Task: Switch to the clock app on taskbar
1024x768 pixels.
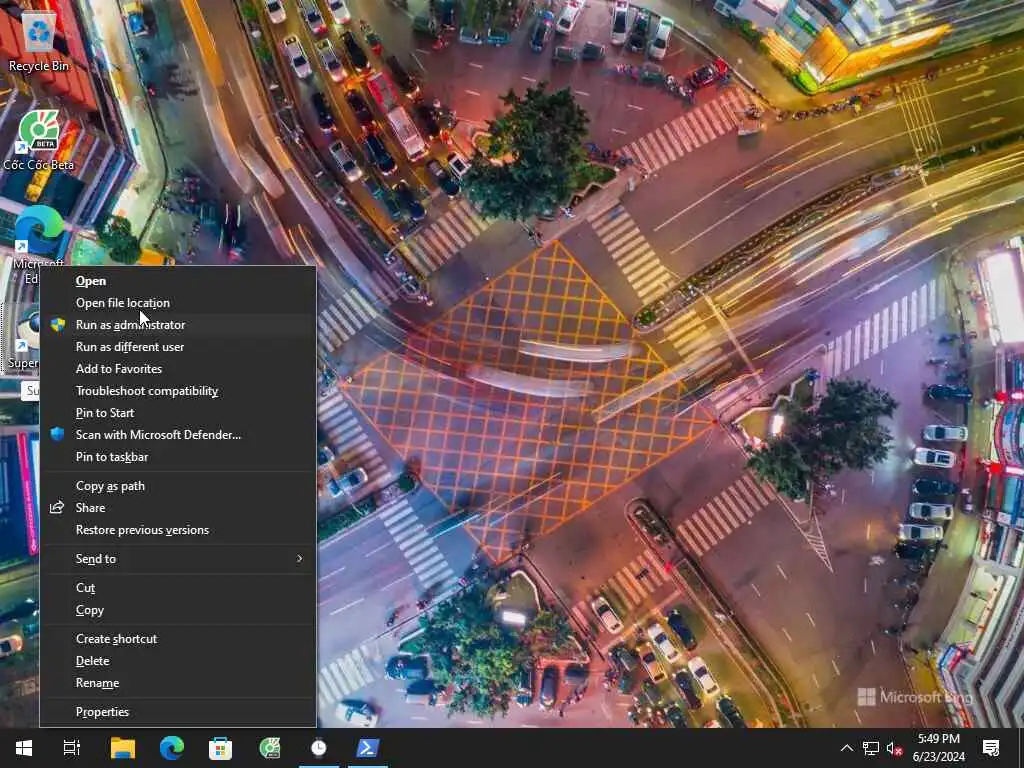Action: click(319, 748)
